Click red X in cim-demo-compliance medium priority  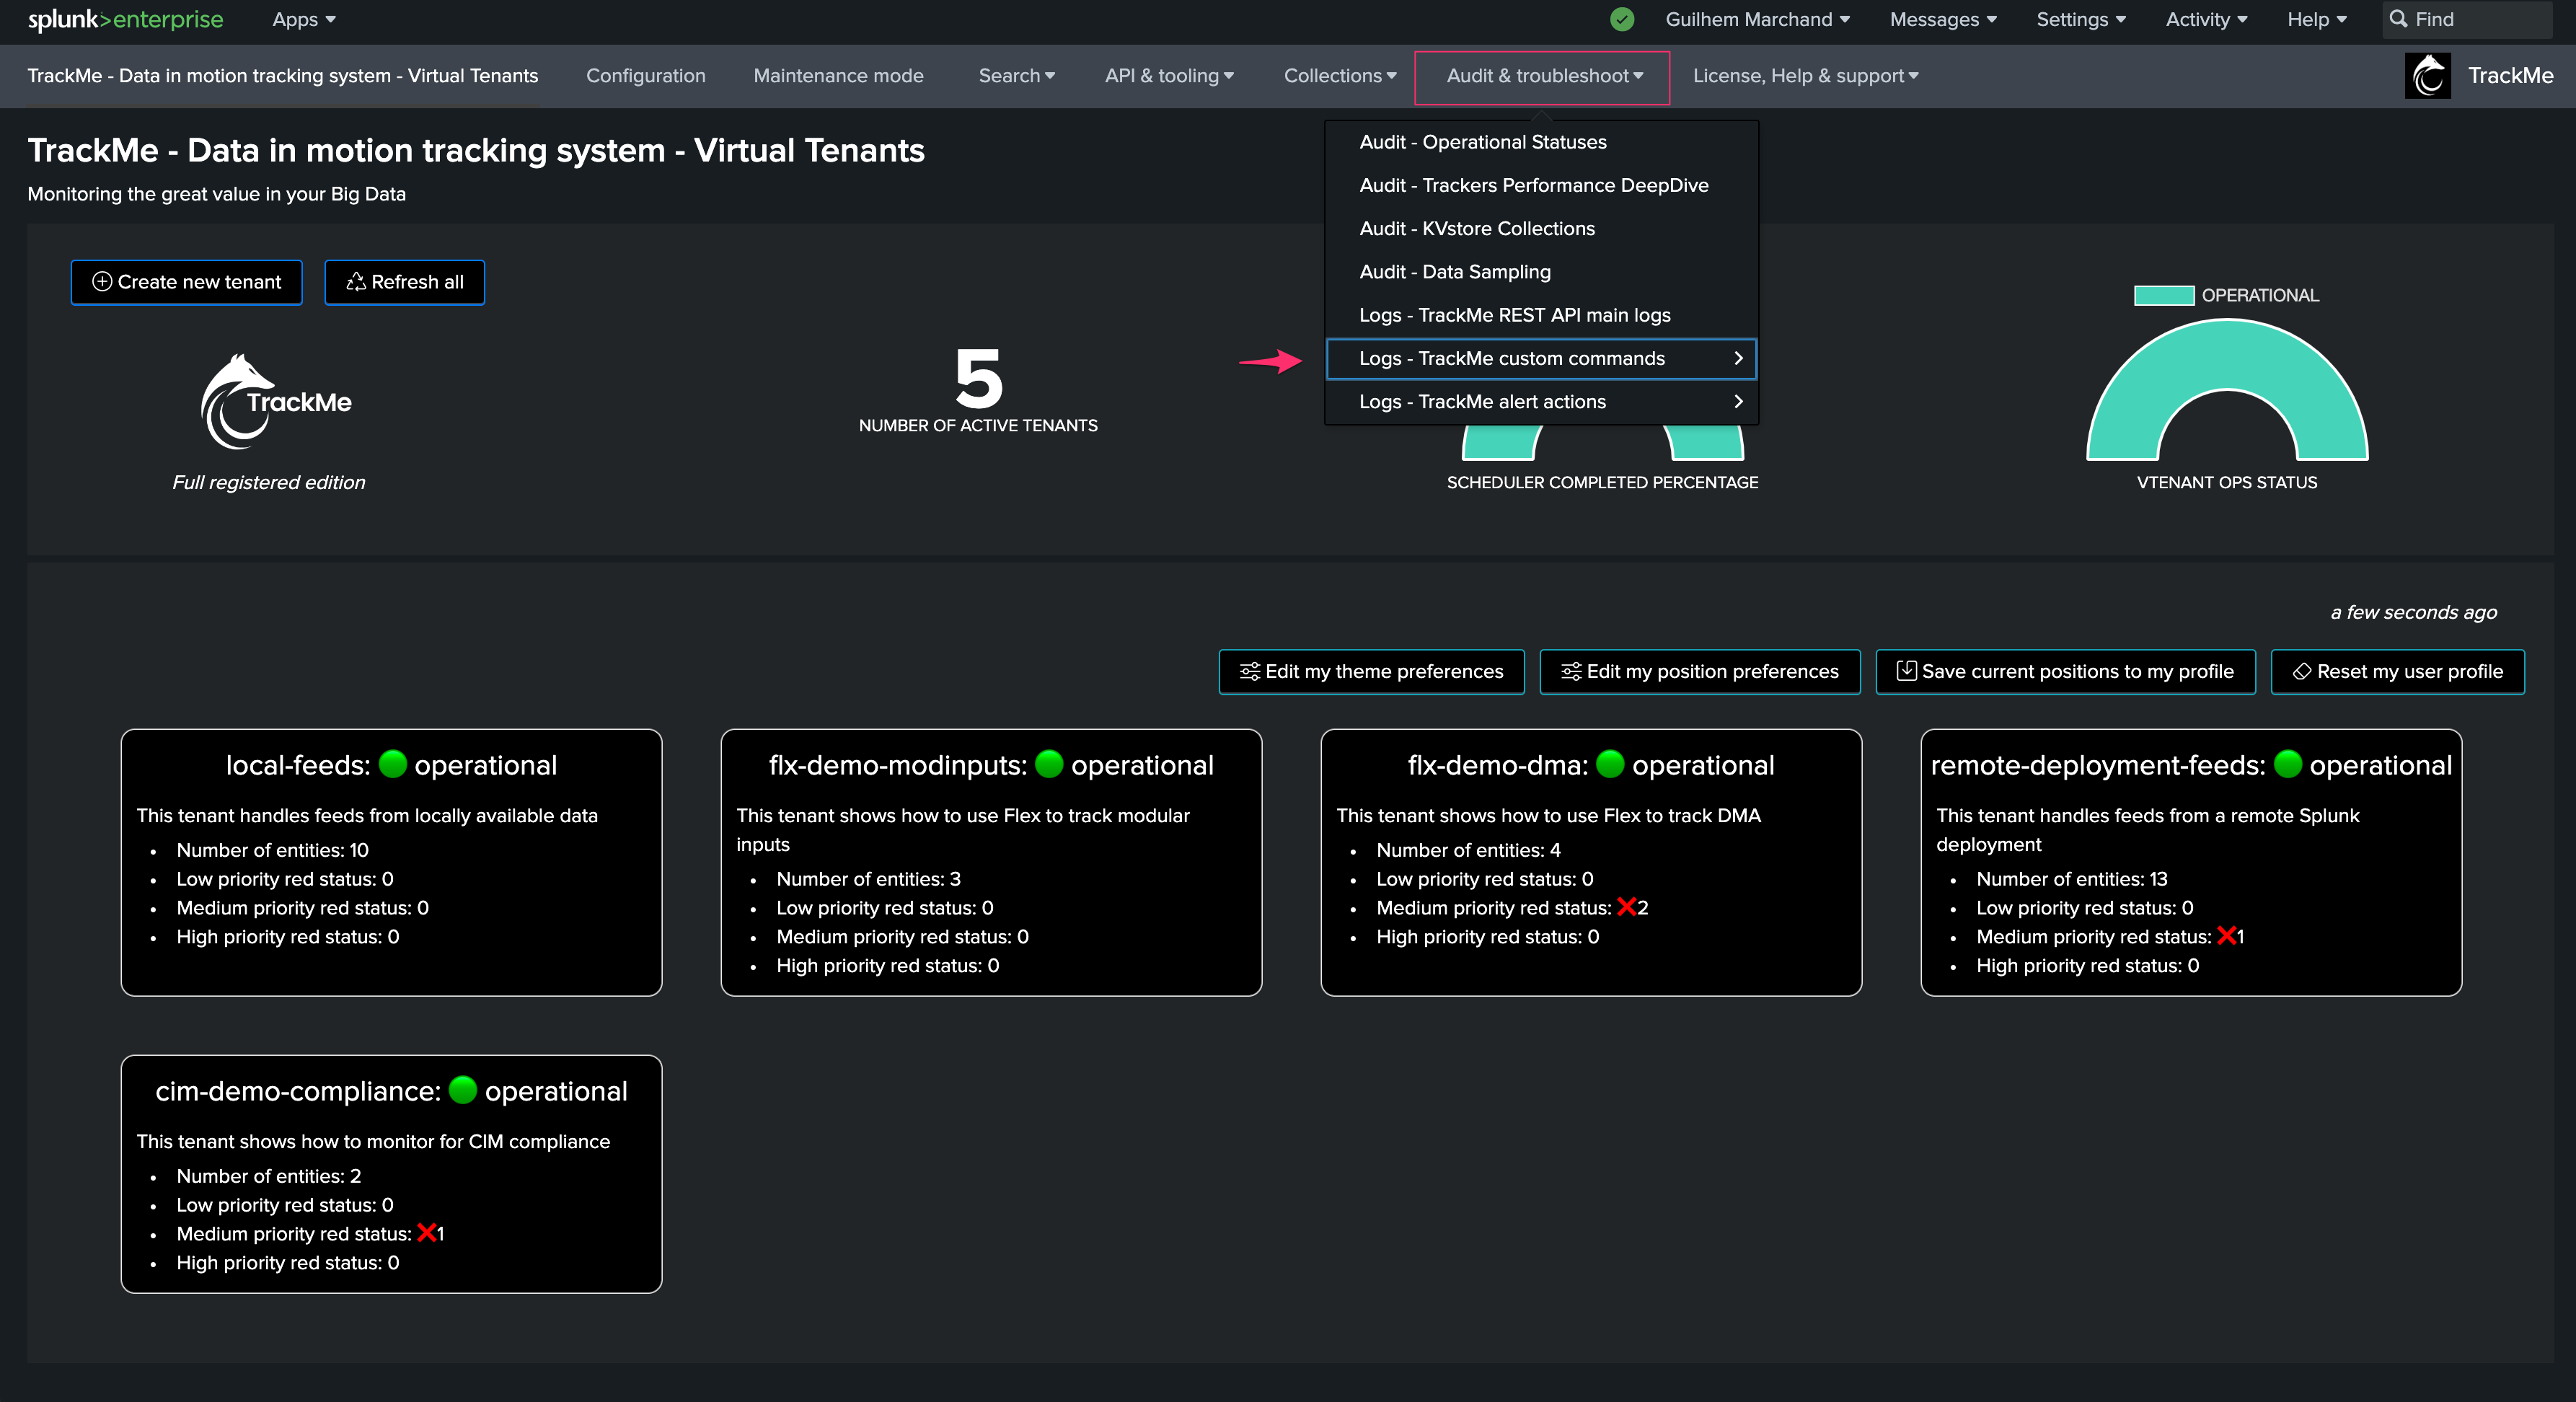(x=426, y=1233)
